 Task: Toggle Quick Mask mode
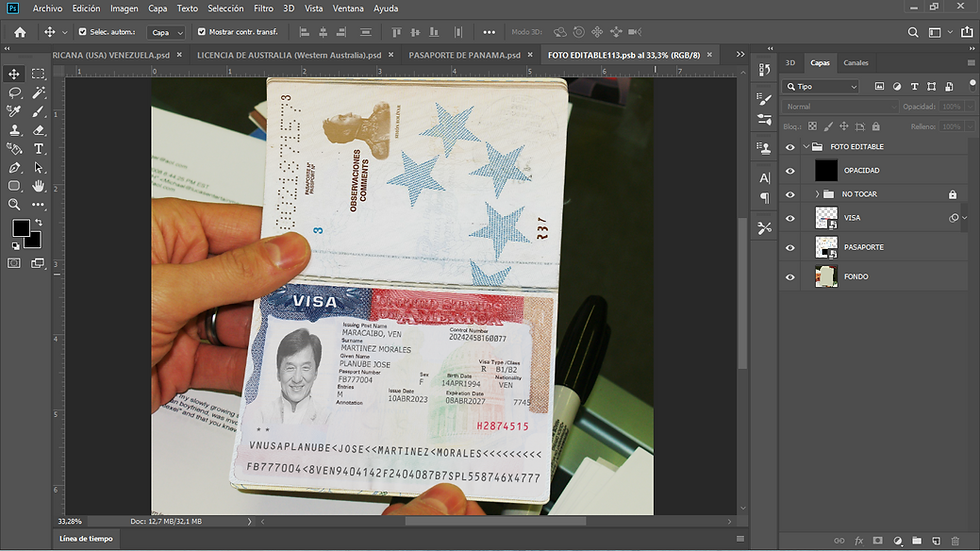14,263
